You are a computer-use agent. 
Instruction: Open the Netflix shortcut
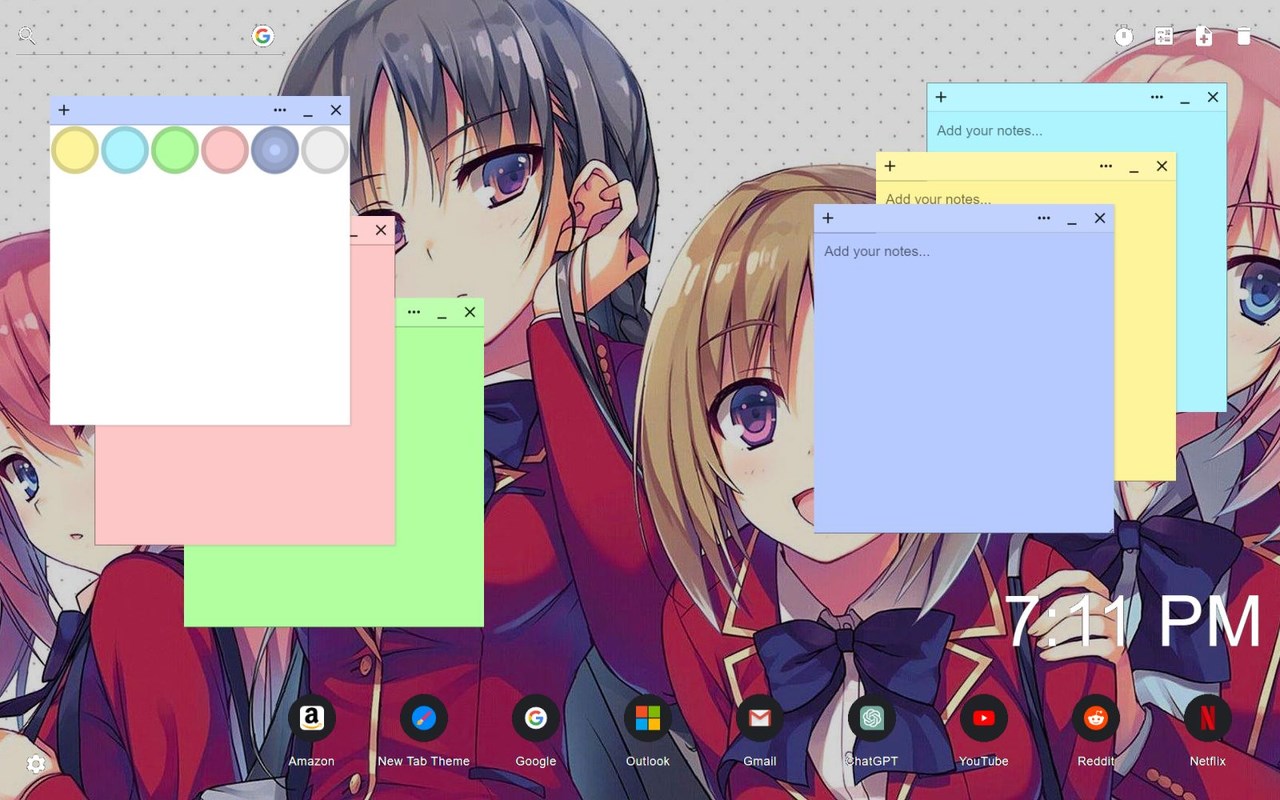[1208, 718]
